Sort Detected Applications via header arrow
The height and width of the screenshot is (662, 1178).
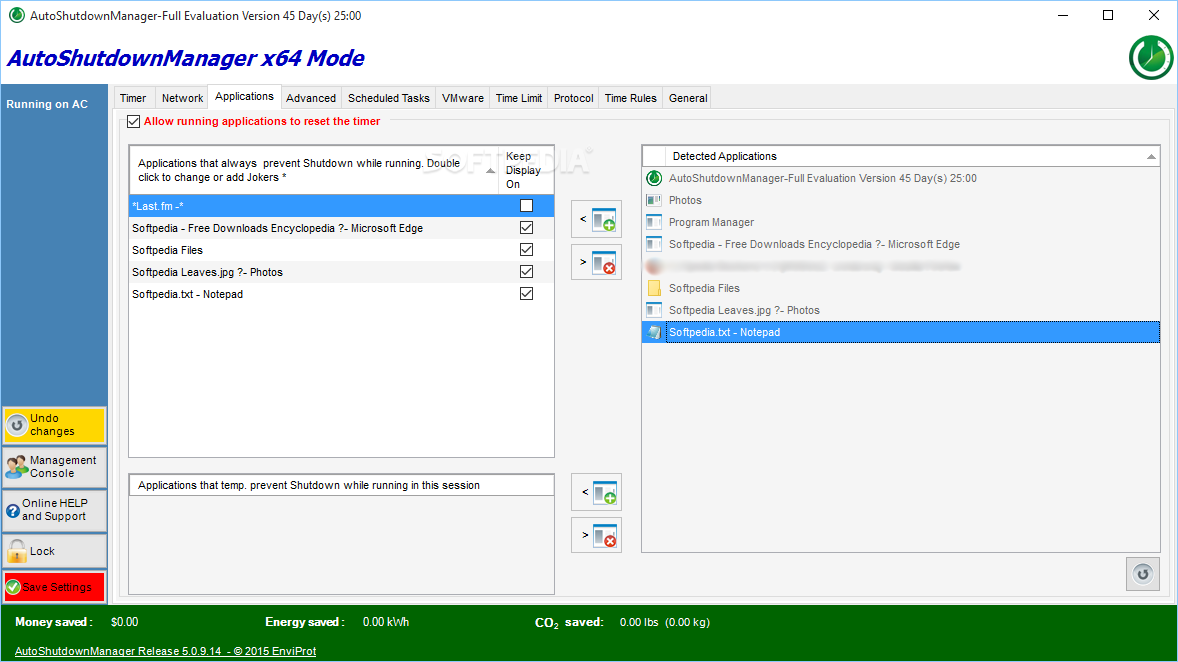[x=1151, y=156]
